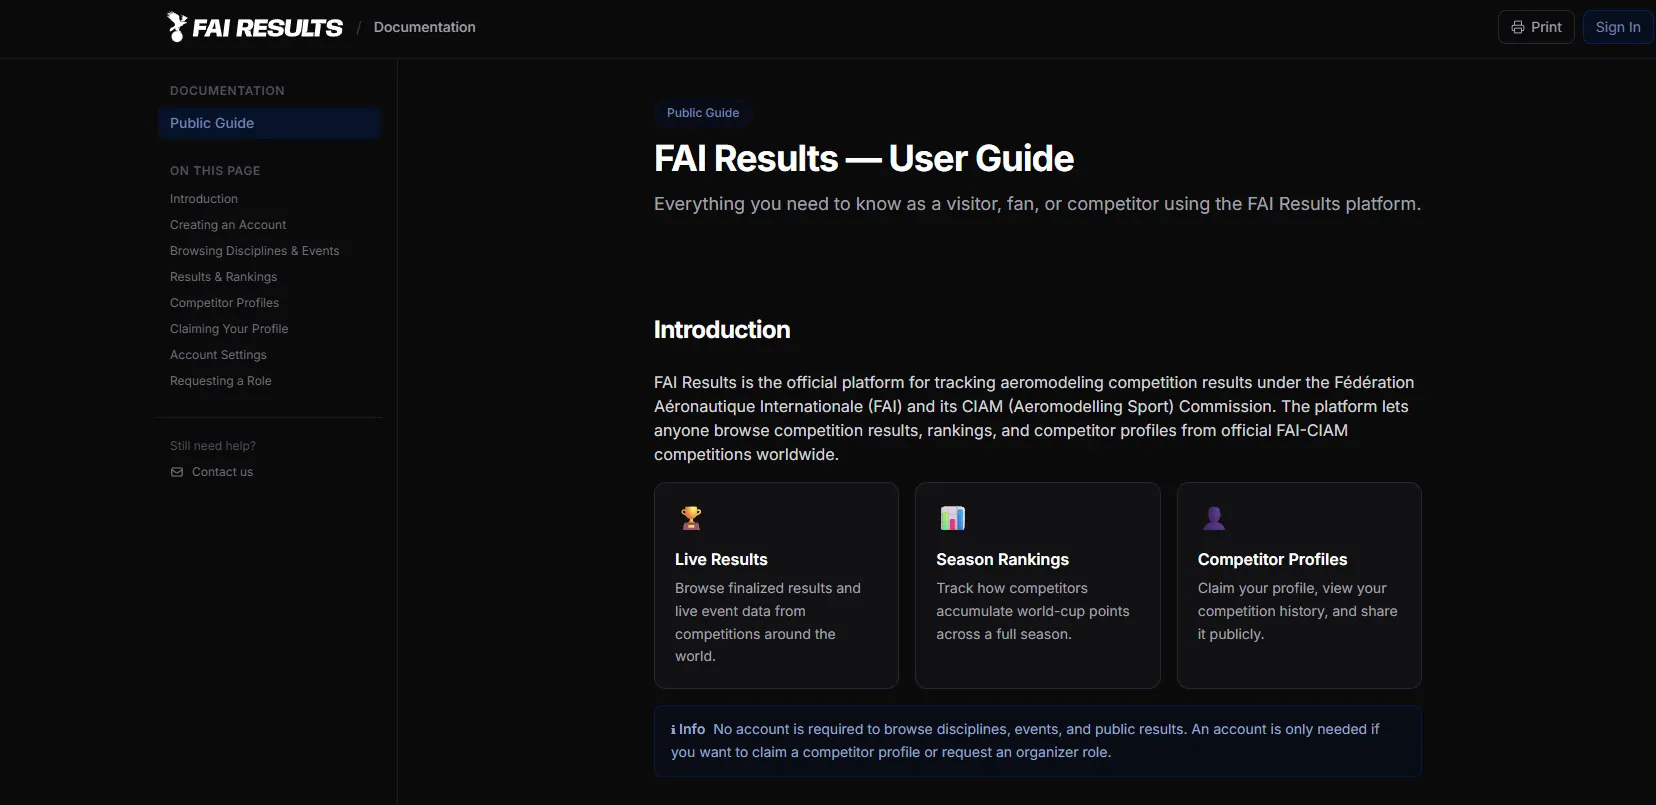Viewport: 1656px width, 805px height.
Task: Click the DOCUMENTATION sidebar label
Action: (x=227, y=91)
